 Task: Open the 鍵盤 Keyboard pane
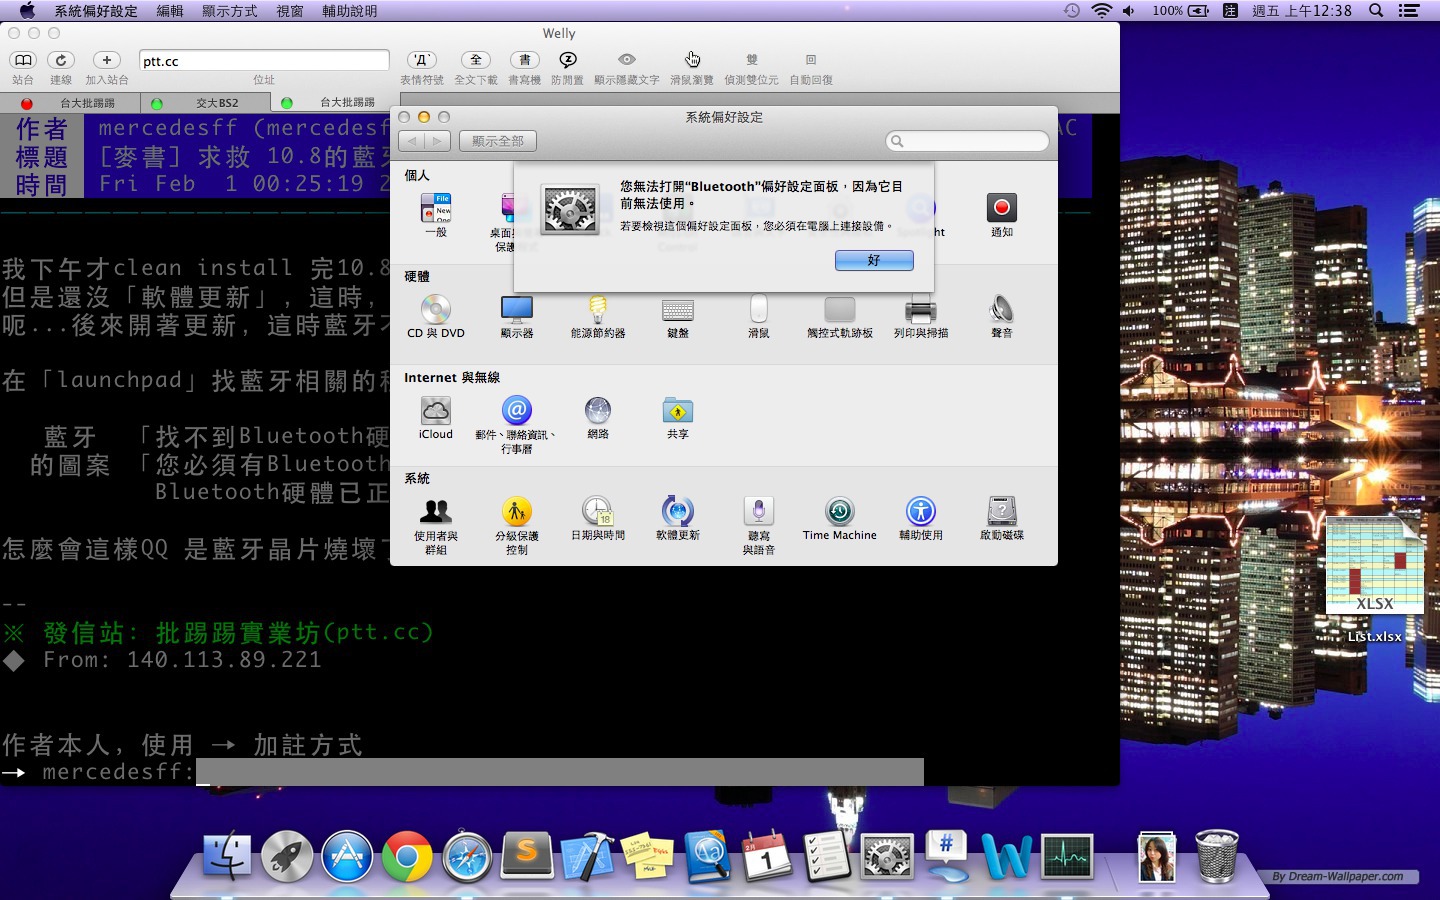[x=678, y=316]
